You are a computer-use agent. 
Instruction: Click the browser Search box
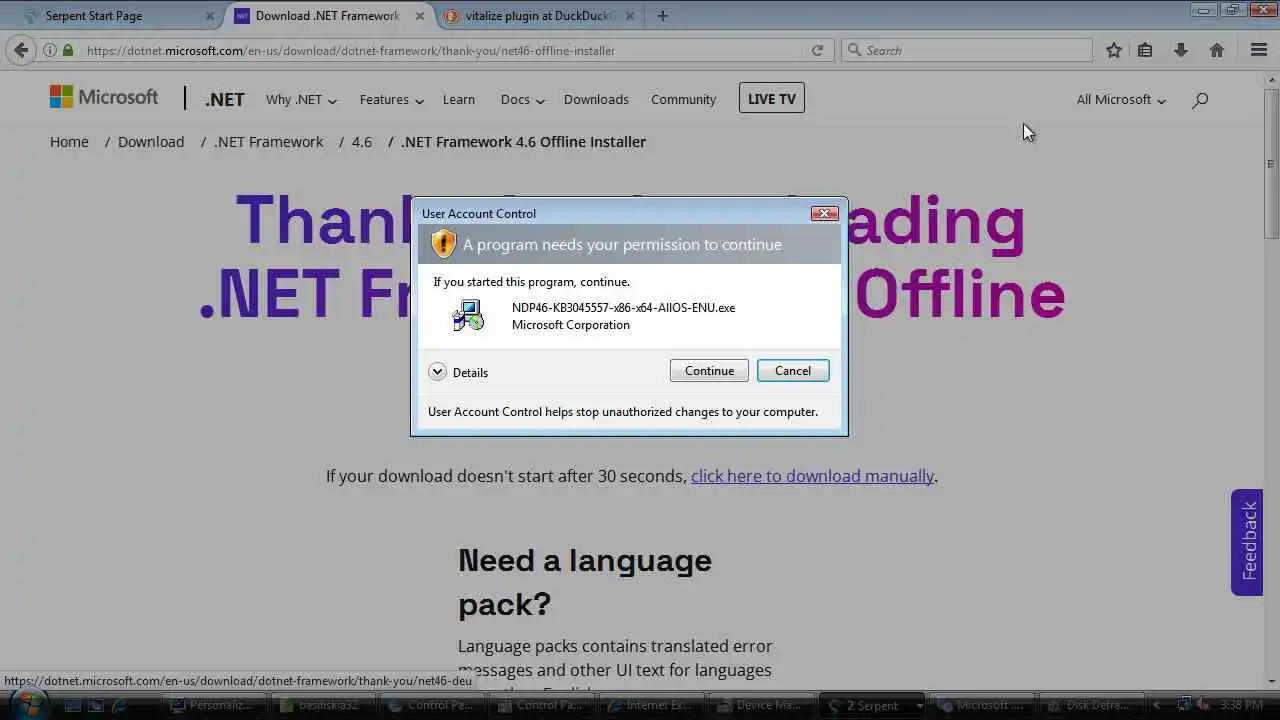(x=967, y=50)
